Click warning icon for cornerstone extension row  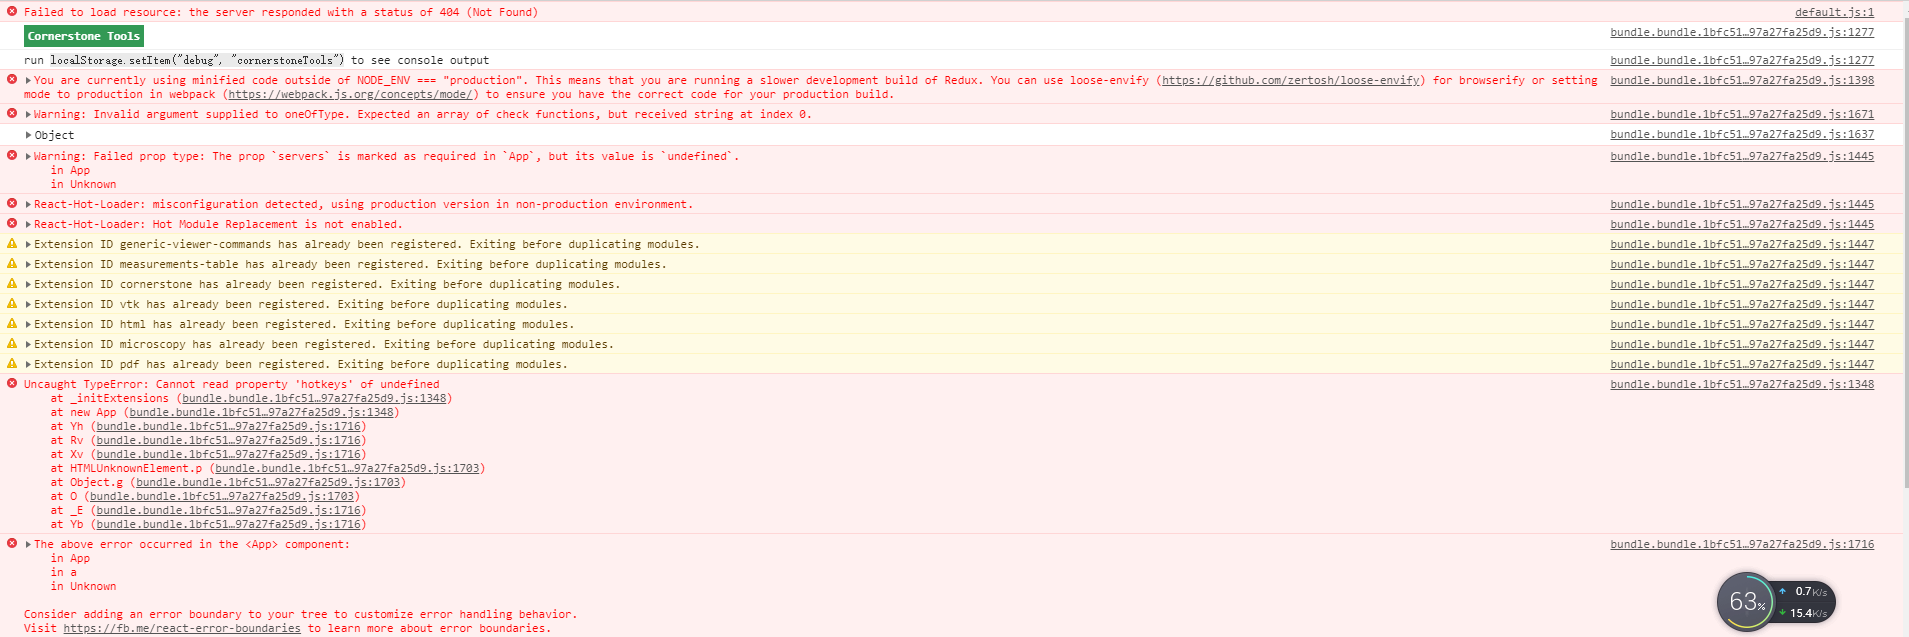tap(12, 283)
